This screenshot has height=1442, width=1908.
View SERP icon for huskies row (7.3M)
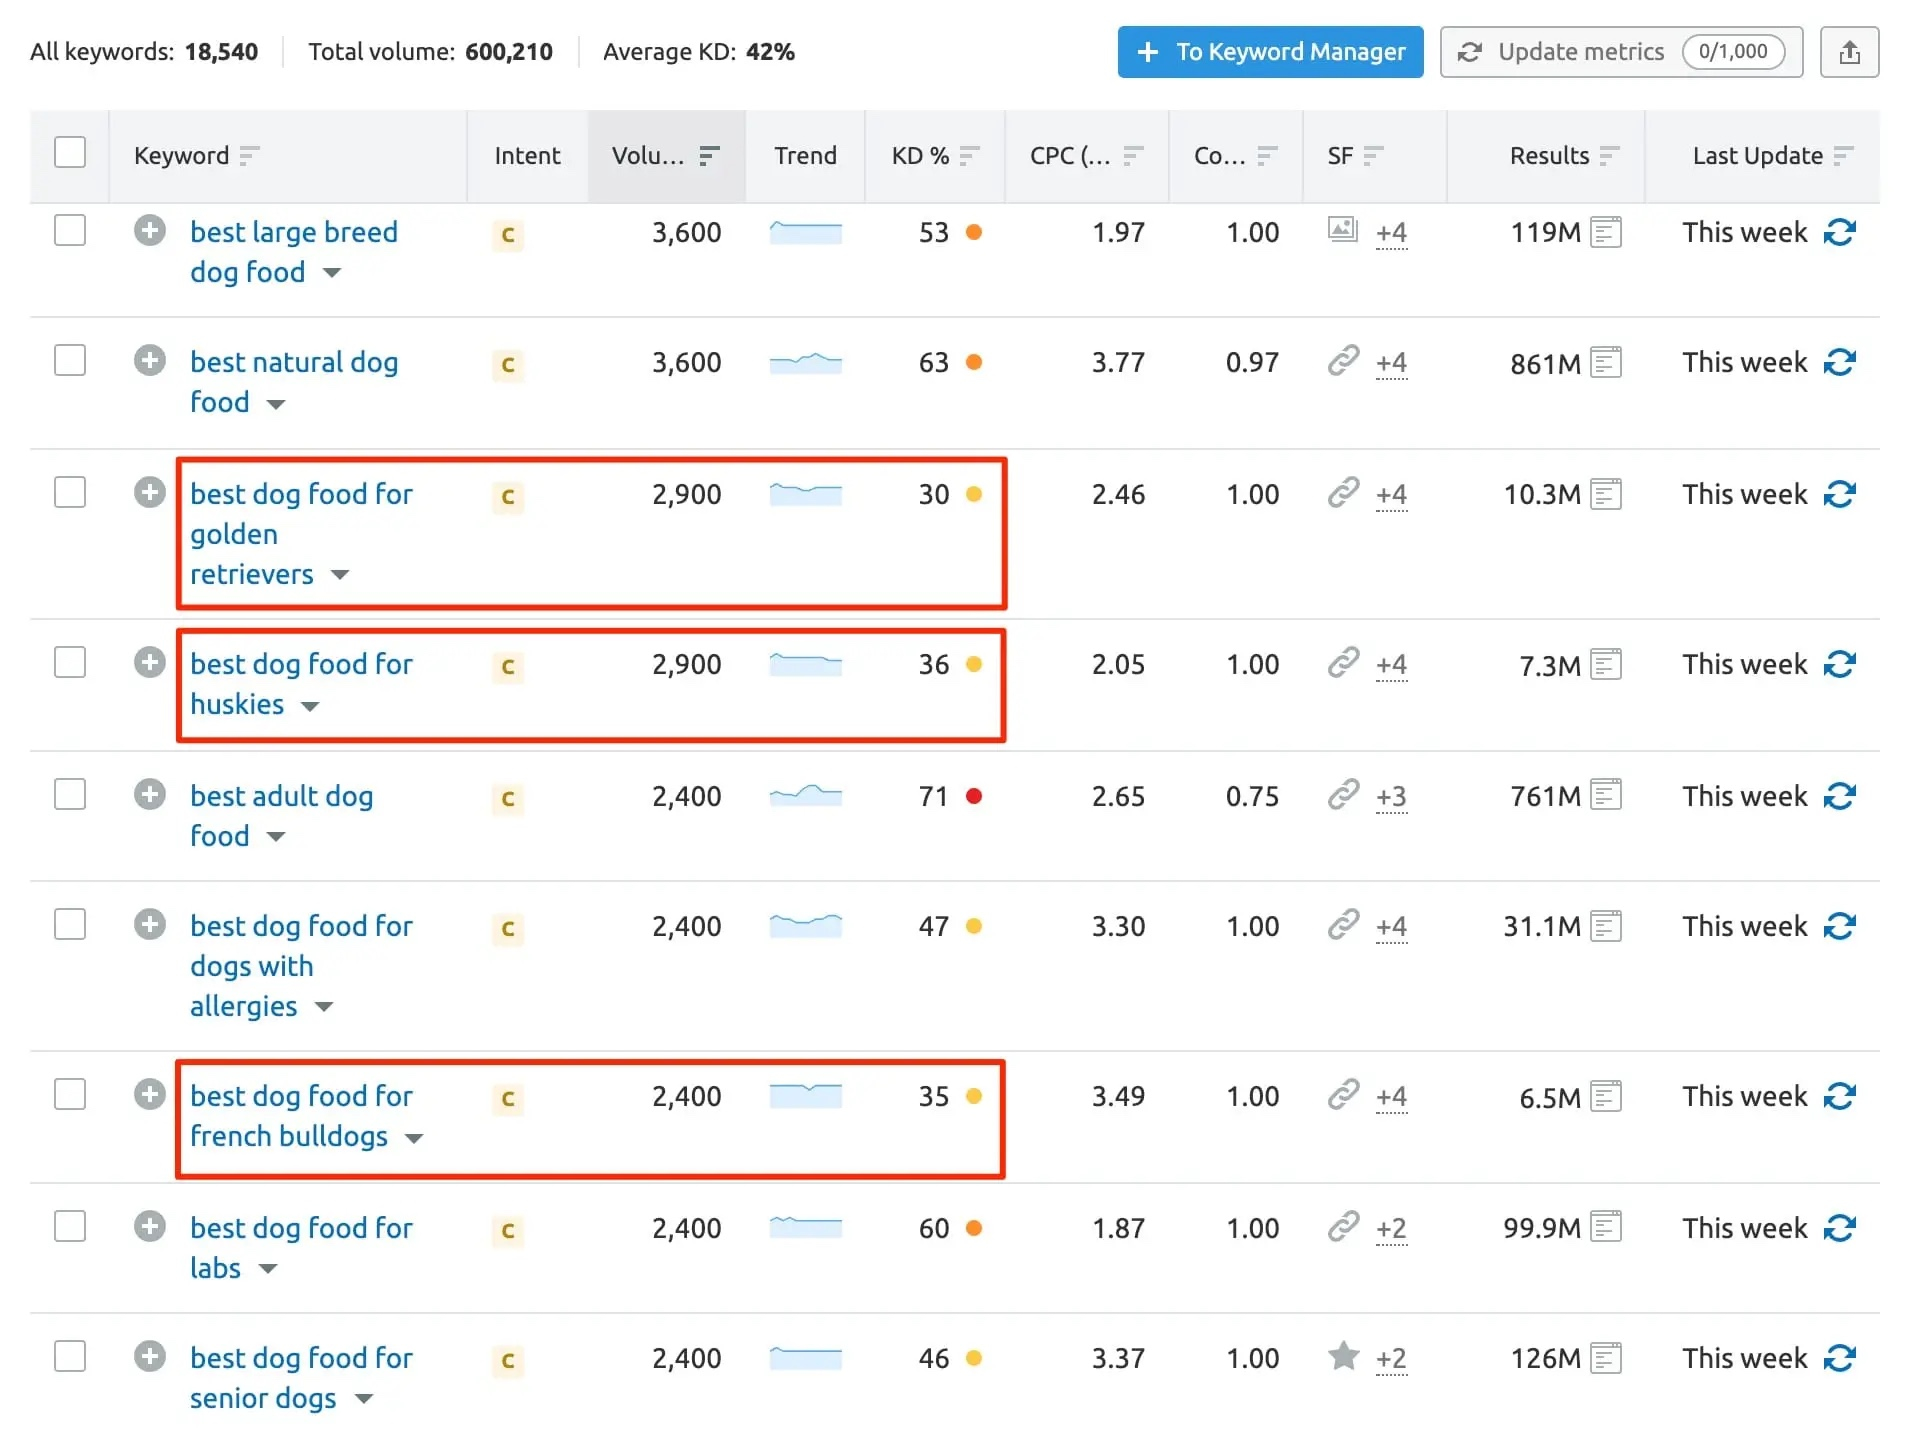click(x=1605, y=664)
